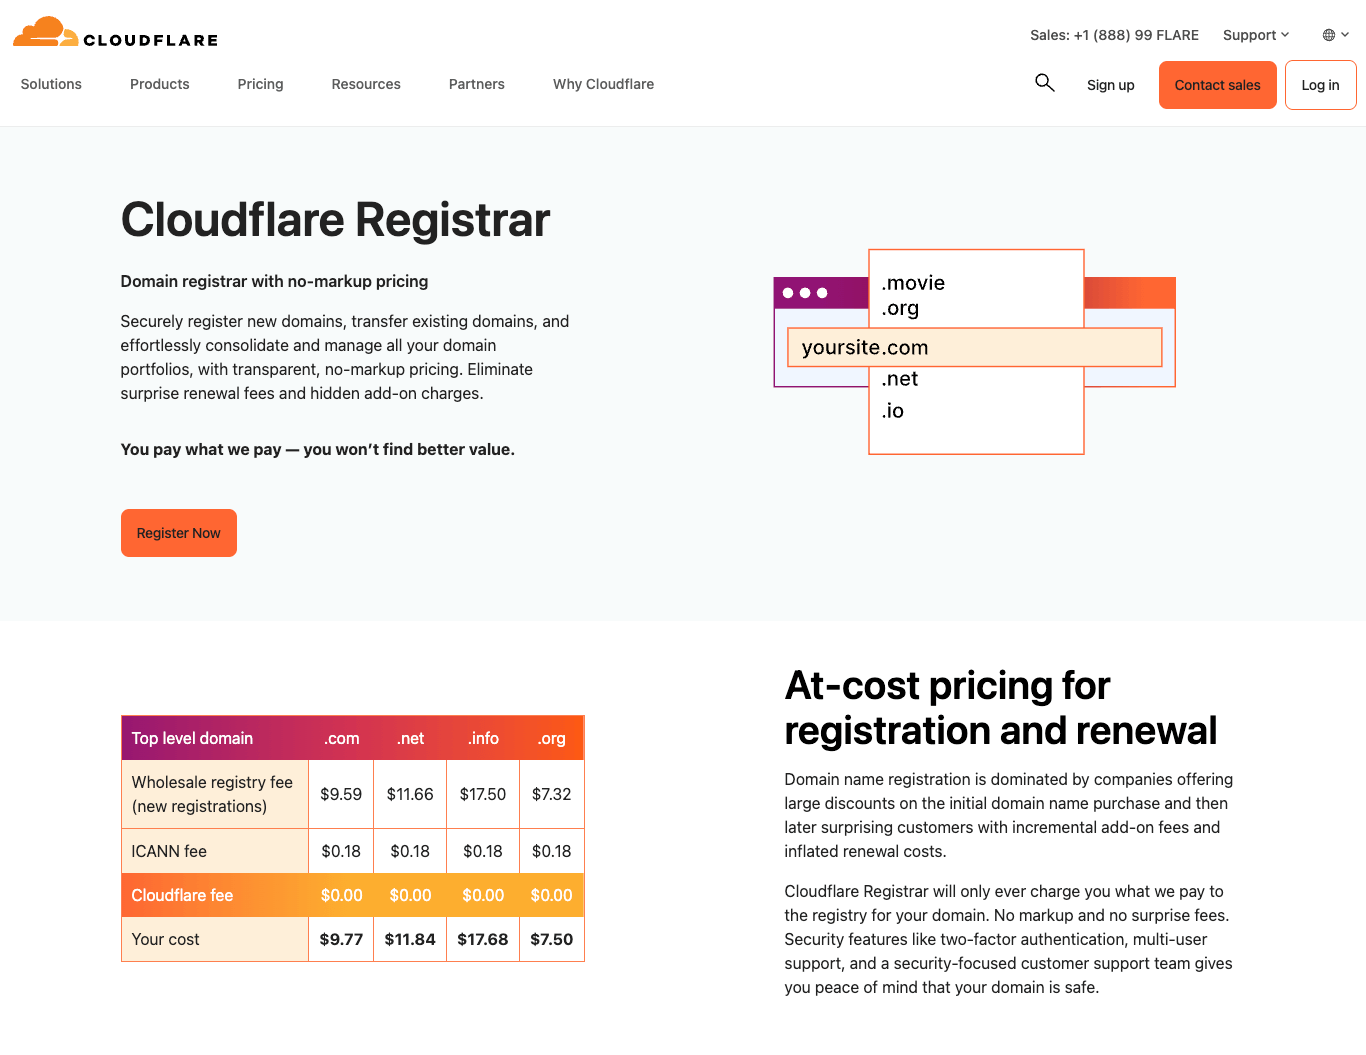Image resolution: width=1366 pixels, height=1055 pixels.
Task: Click the Cloudflare Registrar heading
Action: tap(336, 220)
